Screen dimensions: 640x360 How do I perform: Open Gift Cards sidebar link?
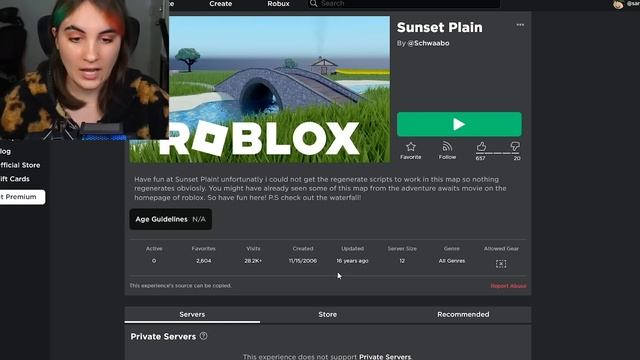(x=15, y=179)
